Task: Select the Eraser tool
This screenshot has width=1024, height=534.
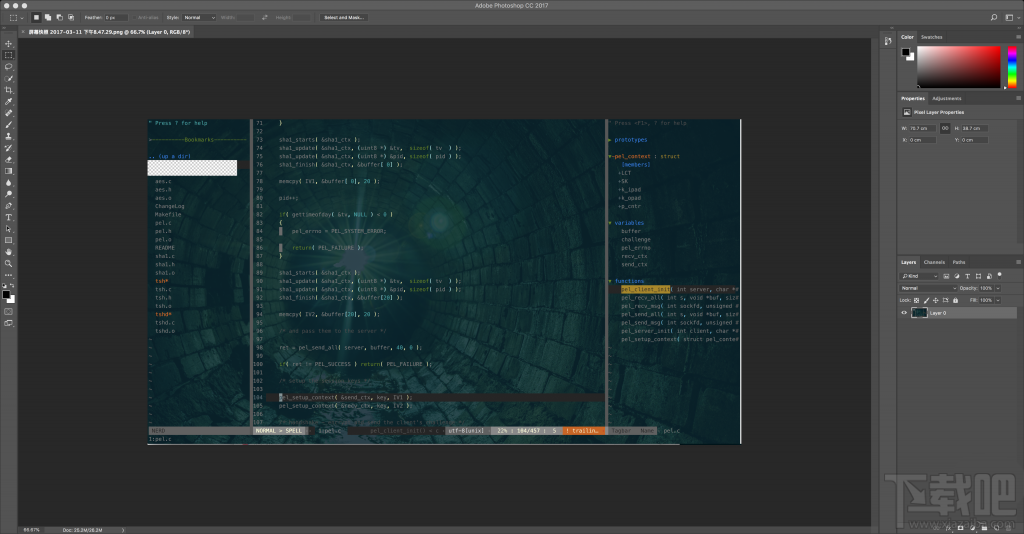Action: click(8, 159)
